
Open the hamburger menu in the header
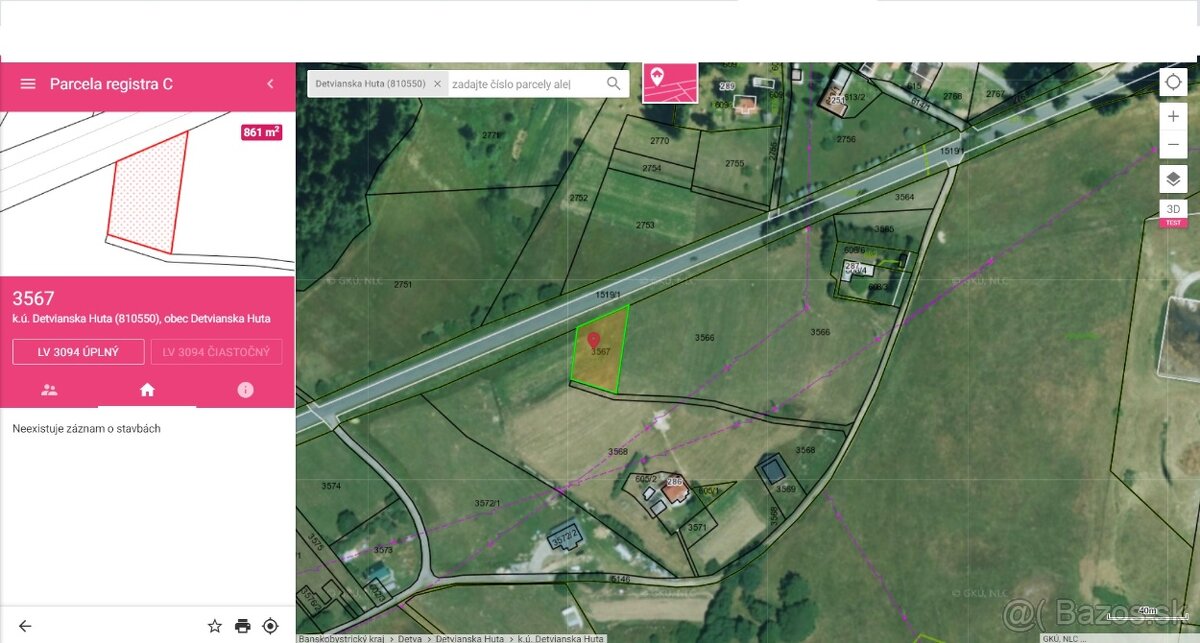(x=28, y=84)
